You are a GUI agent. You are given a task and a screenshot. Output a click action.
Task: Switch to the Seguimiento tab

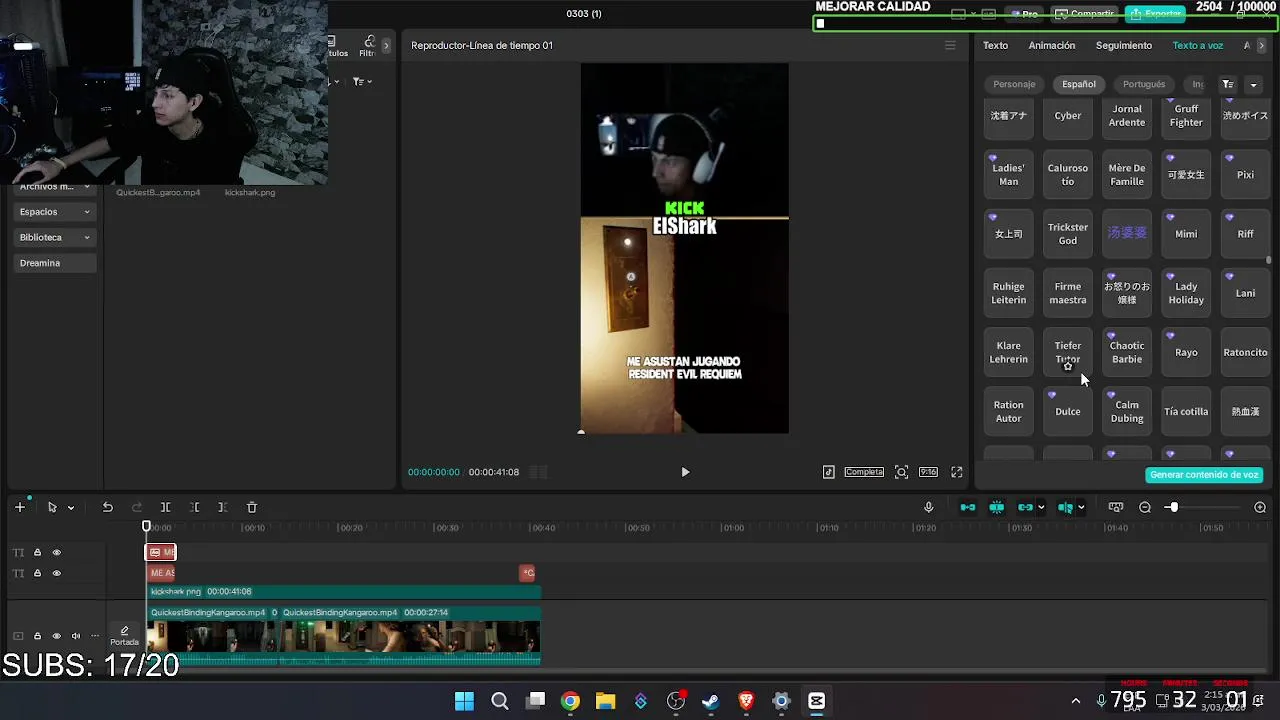[1124, 45]
